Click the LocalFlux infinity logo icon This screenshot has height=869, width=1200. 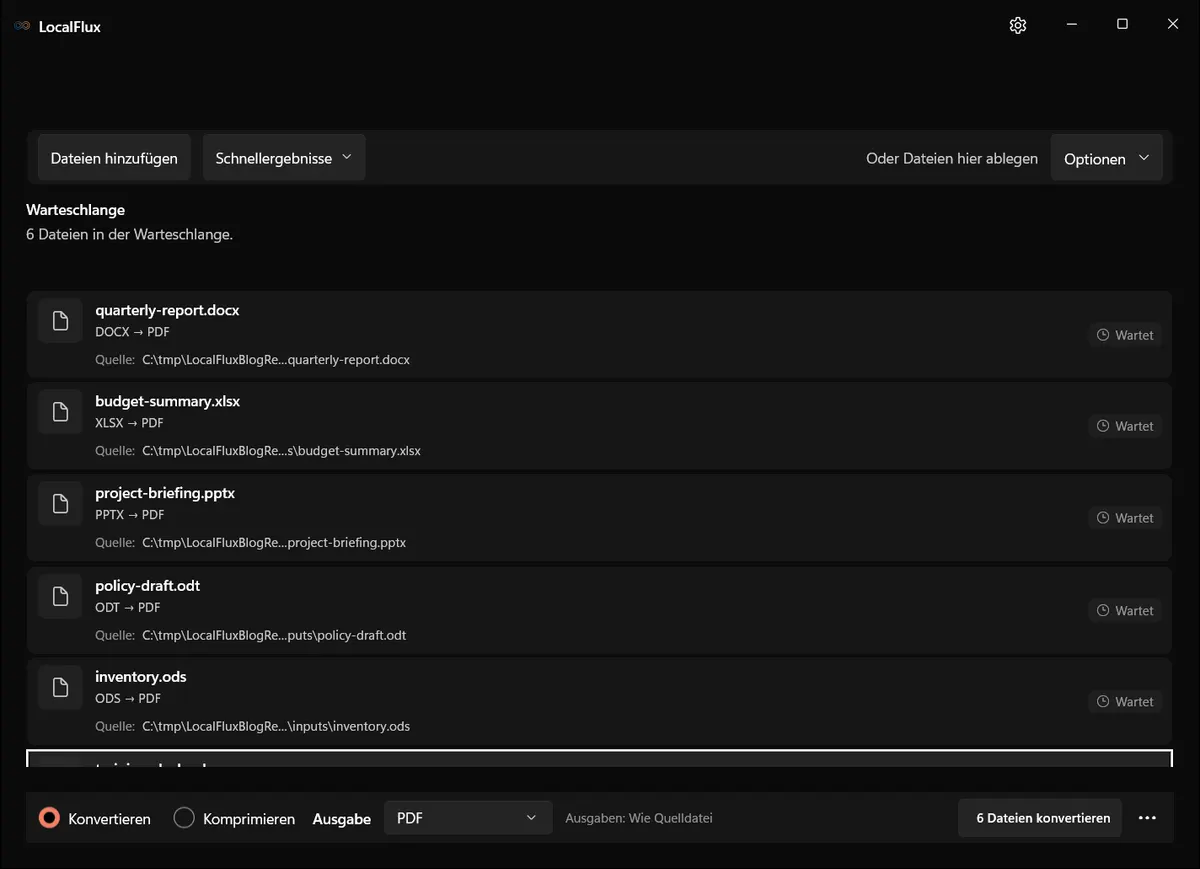22,26
